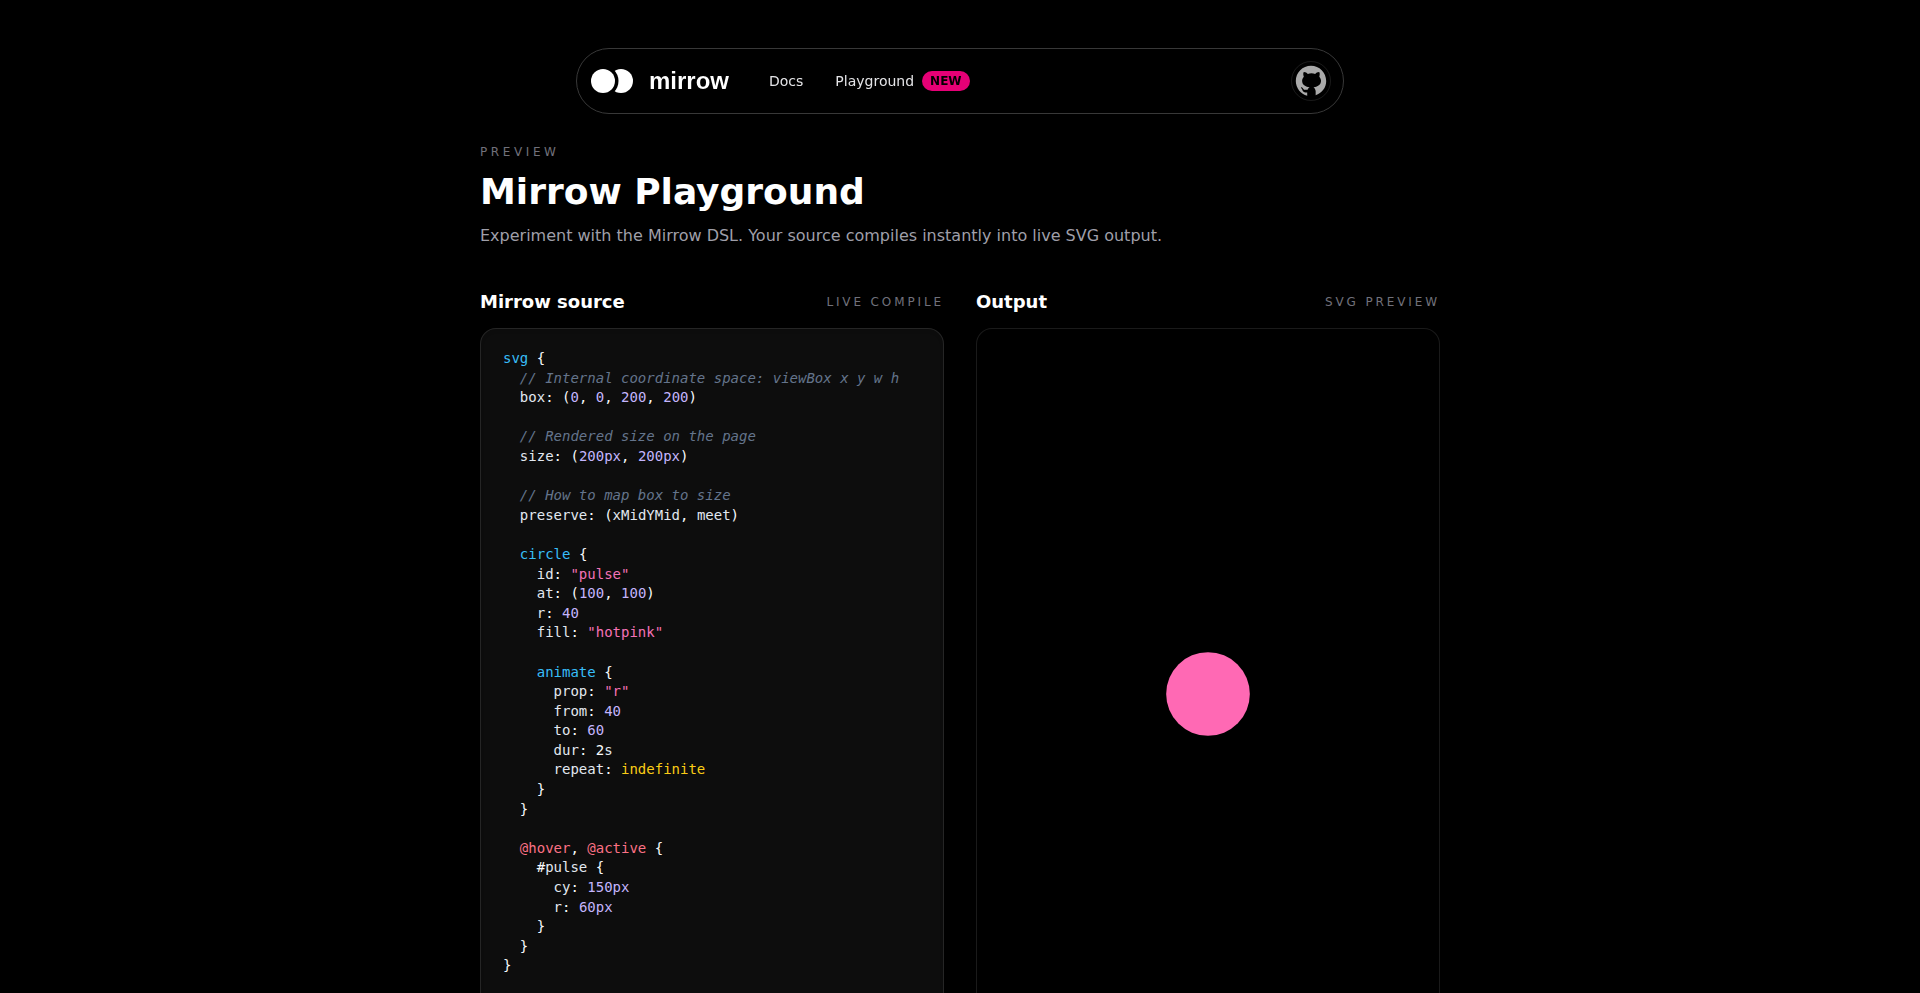The width and height of the screenshot is (1920, 993).
Task: Click the pink NEW badge
Action: pos(945,81)
